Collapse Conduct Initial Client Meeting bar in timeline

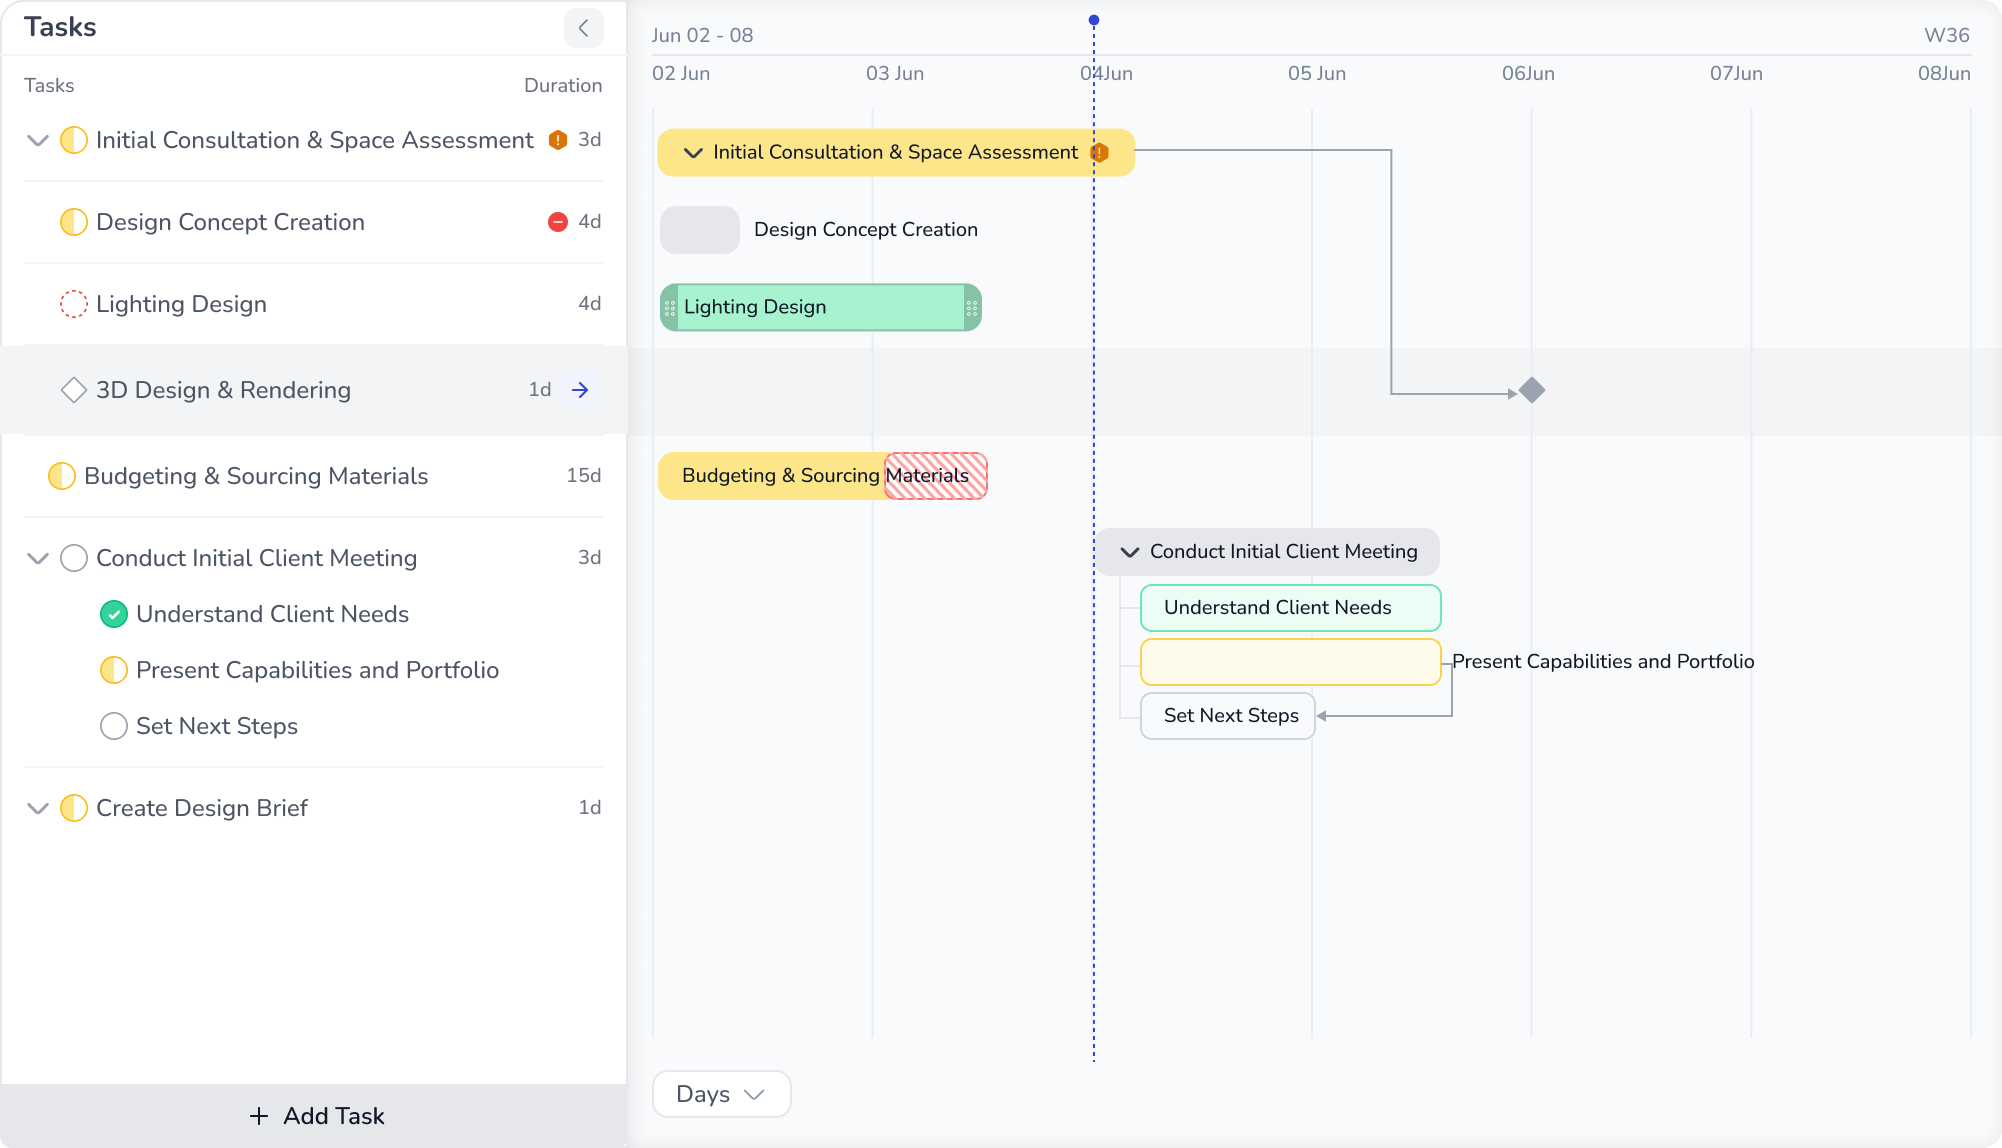1130,552
